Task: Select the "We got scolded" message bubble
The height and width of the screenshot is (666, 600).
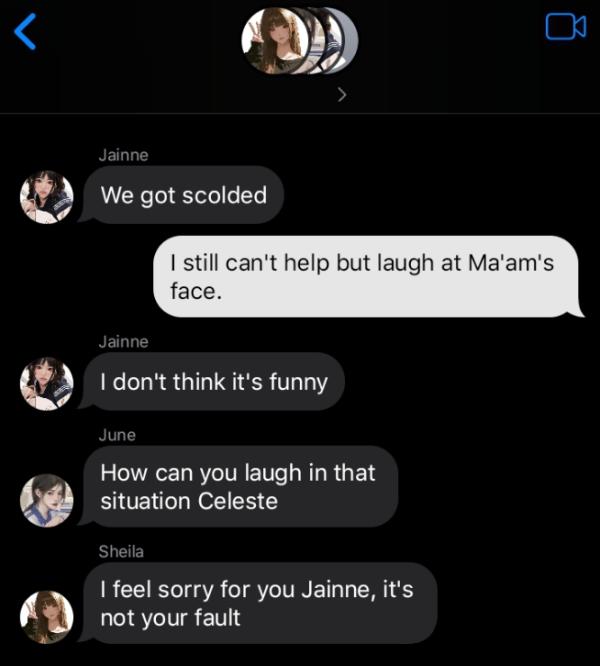Action: tap(184, 195)
